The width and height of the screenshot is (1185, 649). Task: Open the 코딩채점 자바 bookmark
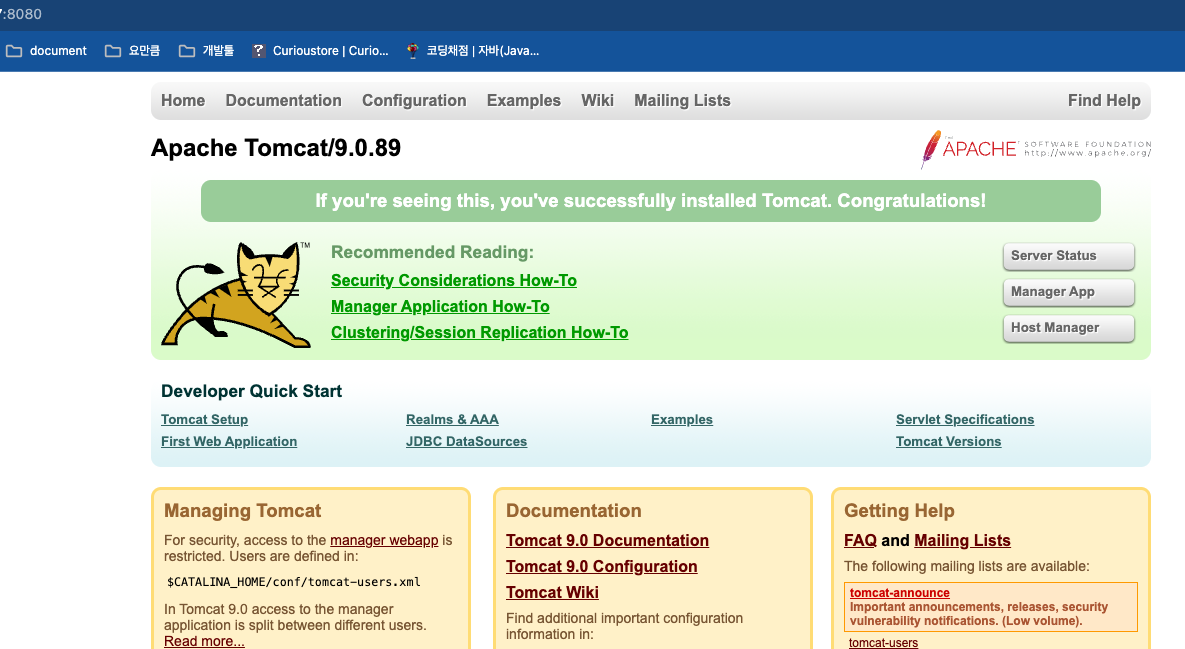pos(472,51)
